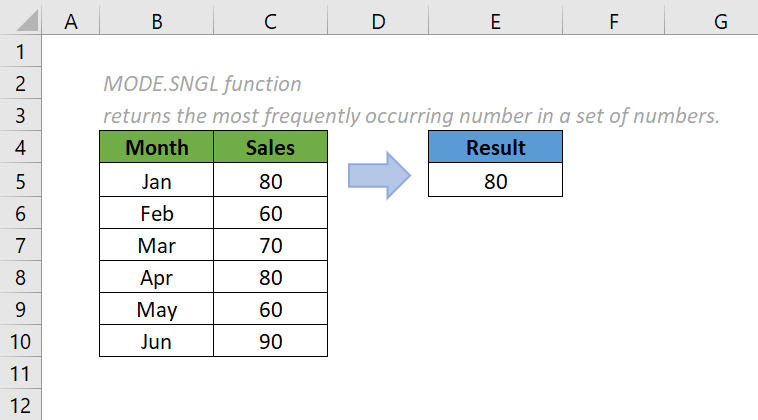Select the Jun sales cell with 90
Viewport: 758px width, 420px height.
pyautogui.click(x=270, y=341)
